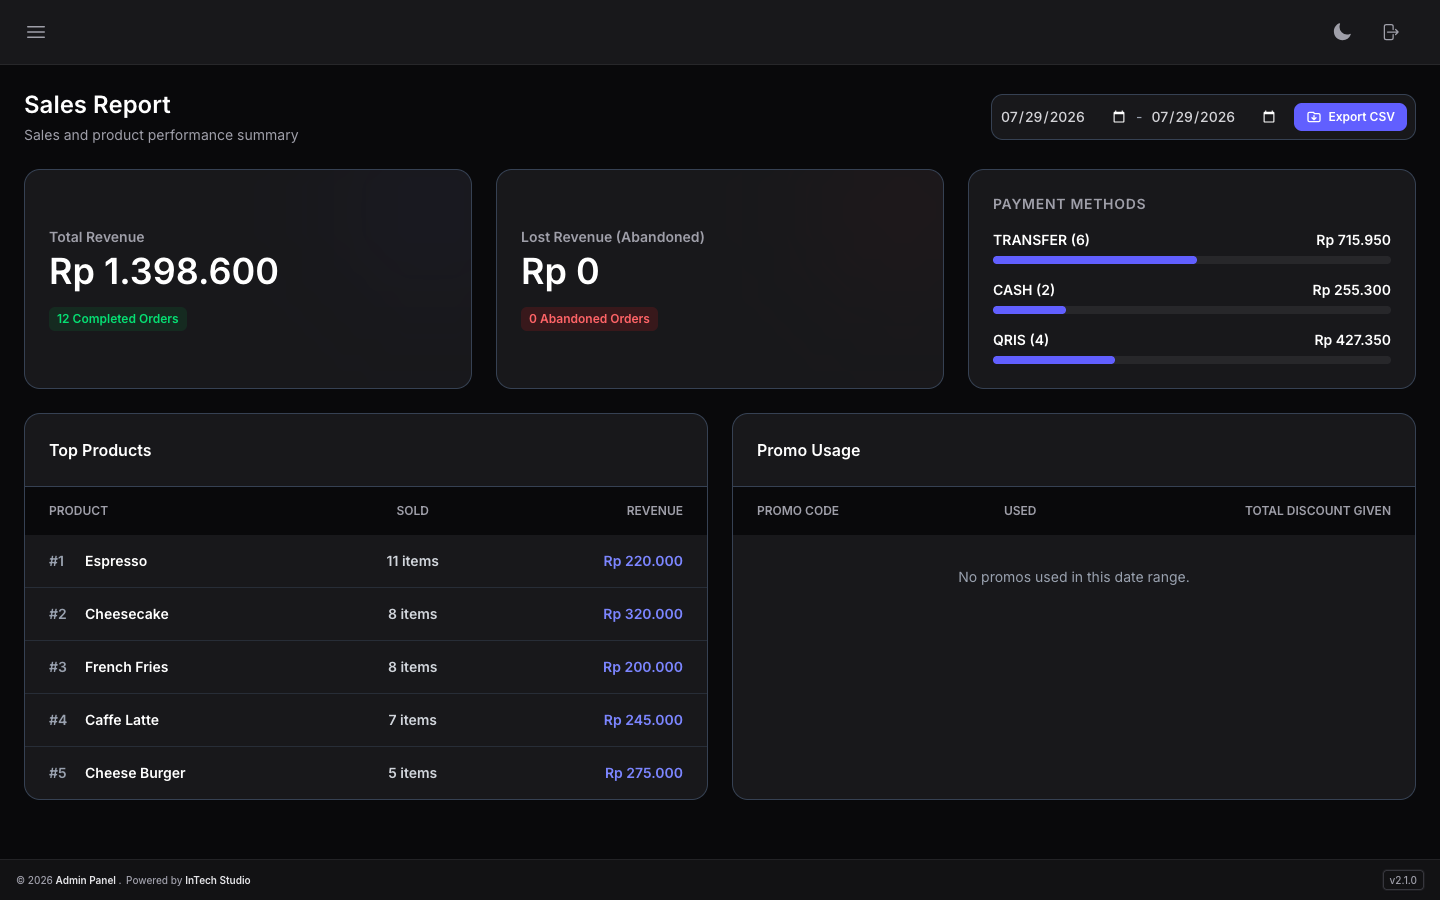Edit the end date field
Viewport: 1440px width, 900px height.
(1214, 117)
